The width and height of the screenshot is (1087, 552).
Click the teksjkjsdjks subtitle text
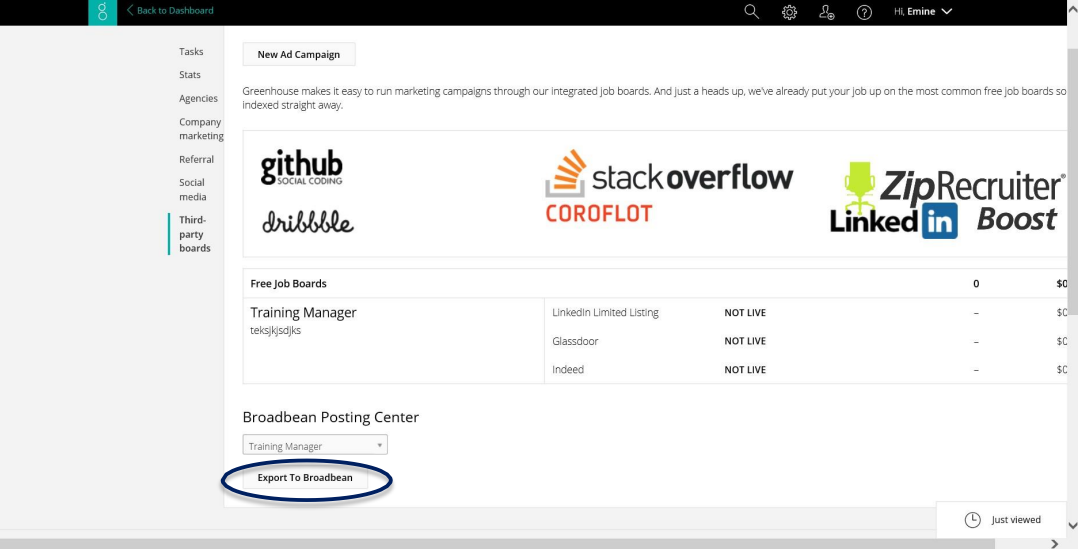276,331
